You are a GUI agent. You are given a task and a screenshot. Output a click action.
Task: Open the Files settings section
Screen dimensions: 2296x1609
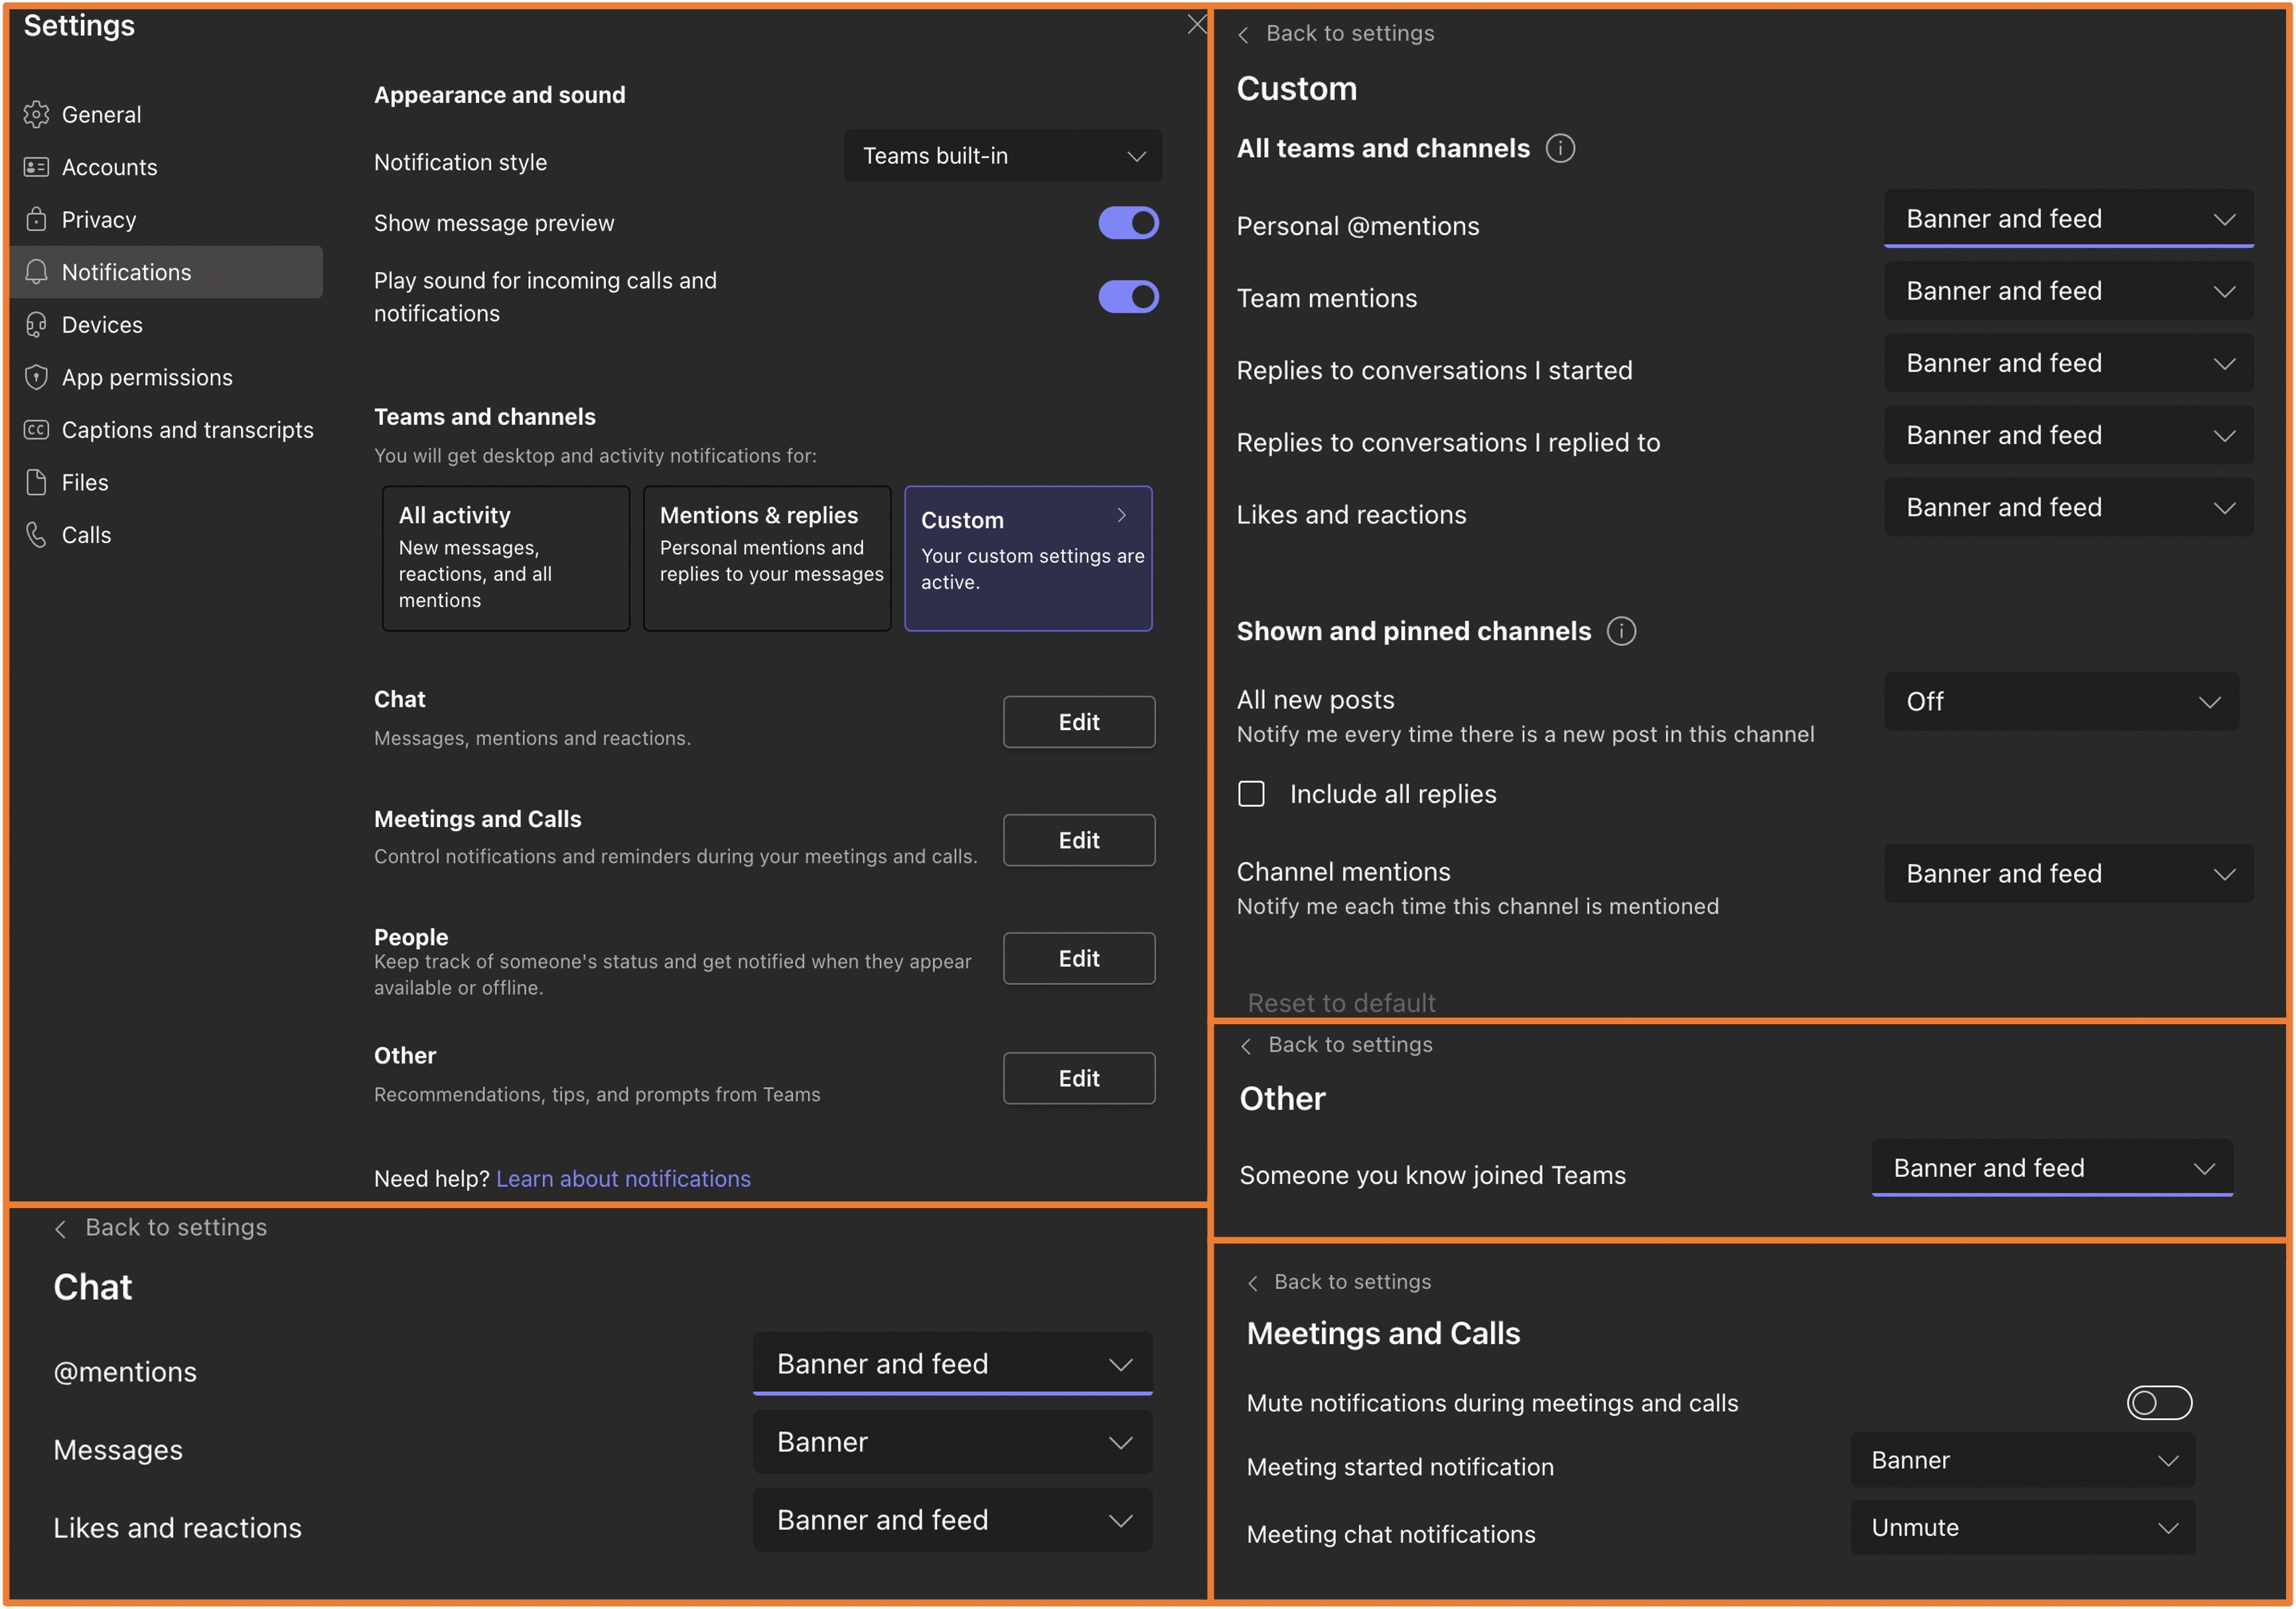click(85, 482)
